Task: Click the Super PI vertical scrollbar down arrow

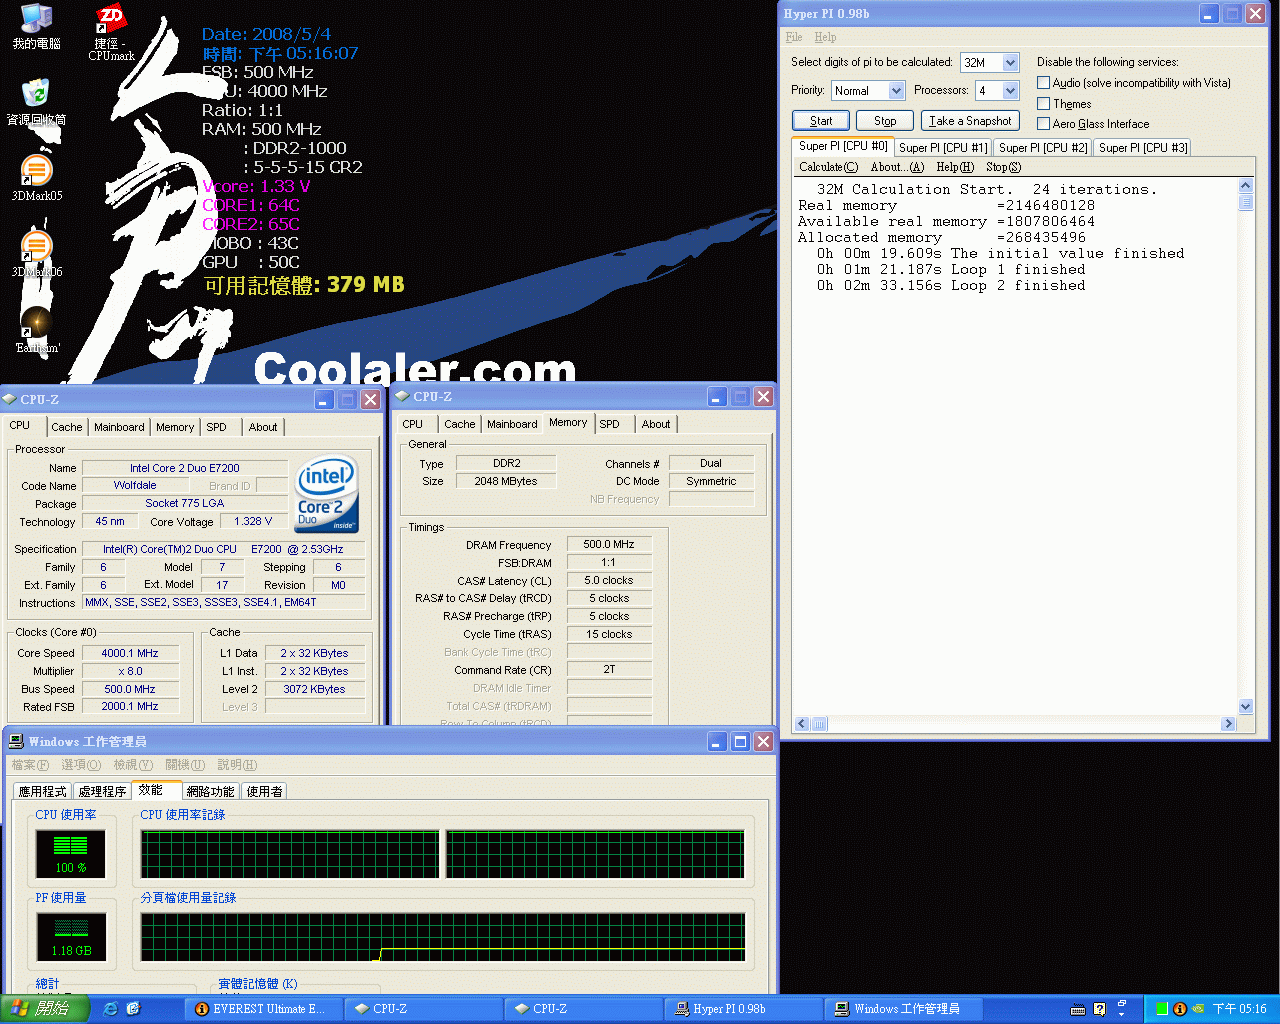Action: (x=1246, y=707)
